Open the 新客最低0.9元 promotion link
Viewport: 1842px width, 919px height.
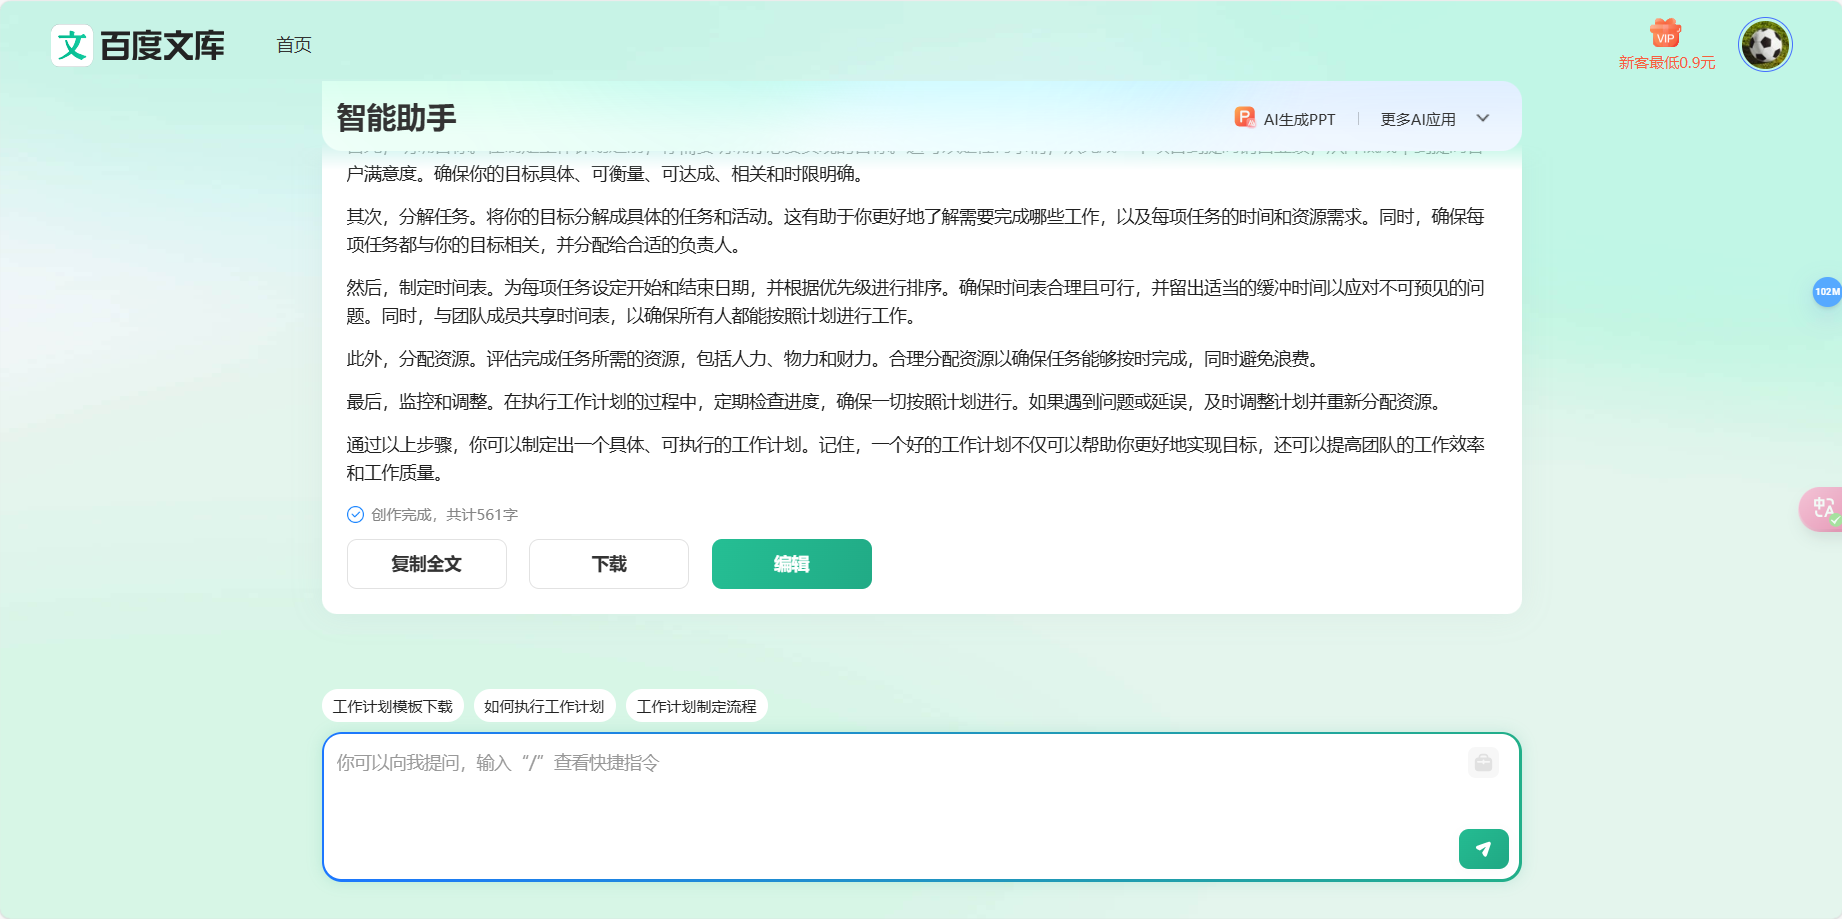point(1665,62)
